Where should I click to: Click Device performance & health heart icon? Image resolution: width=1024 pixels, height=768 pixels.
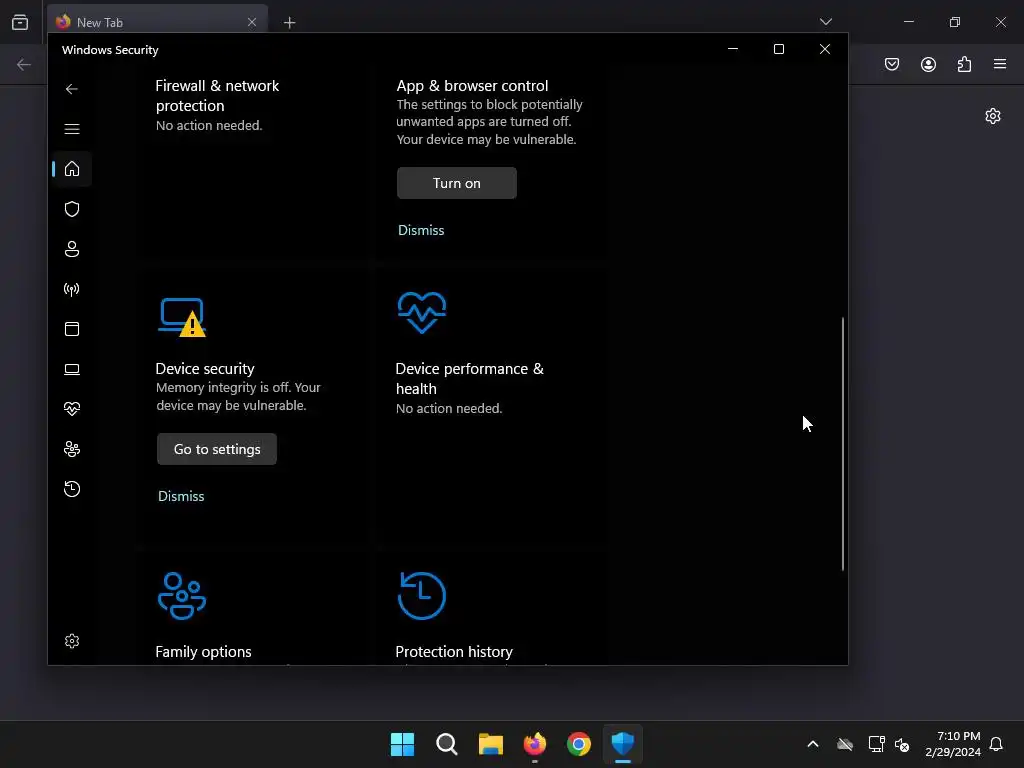[422, 312]
